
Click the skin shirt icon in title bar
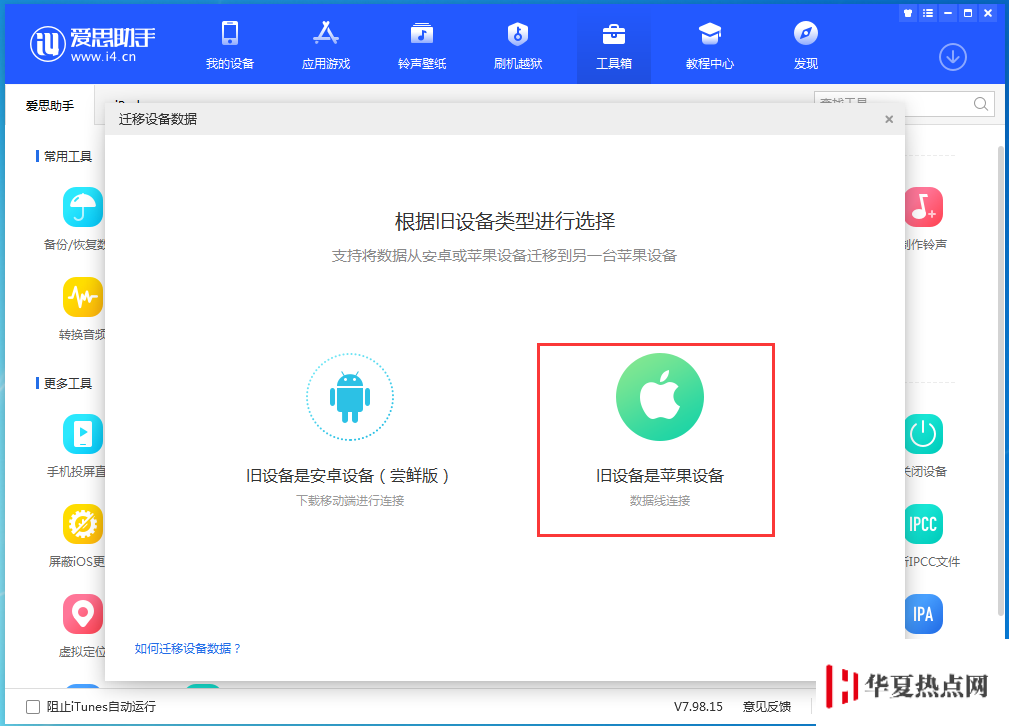pyautogui.click(x=908, y=13)
